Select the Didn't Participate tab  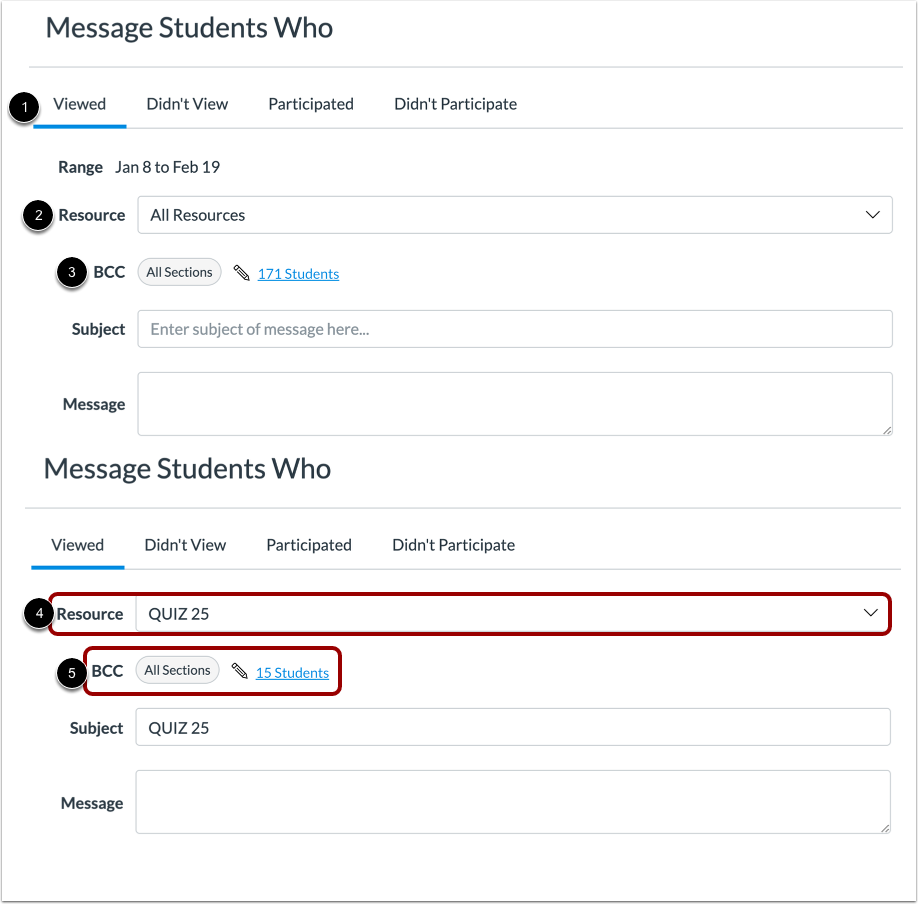(x=455, y=104)
